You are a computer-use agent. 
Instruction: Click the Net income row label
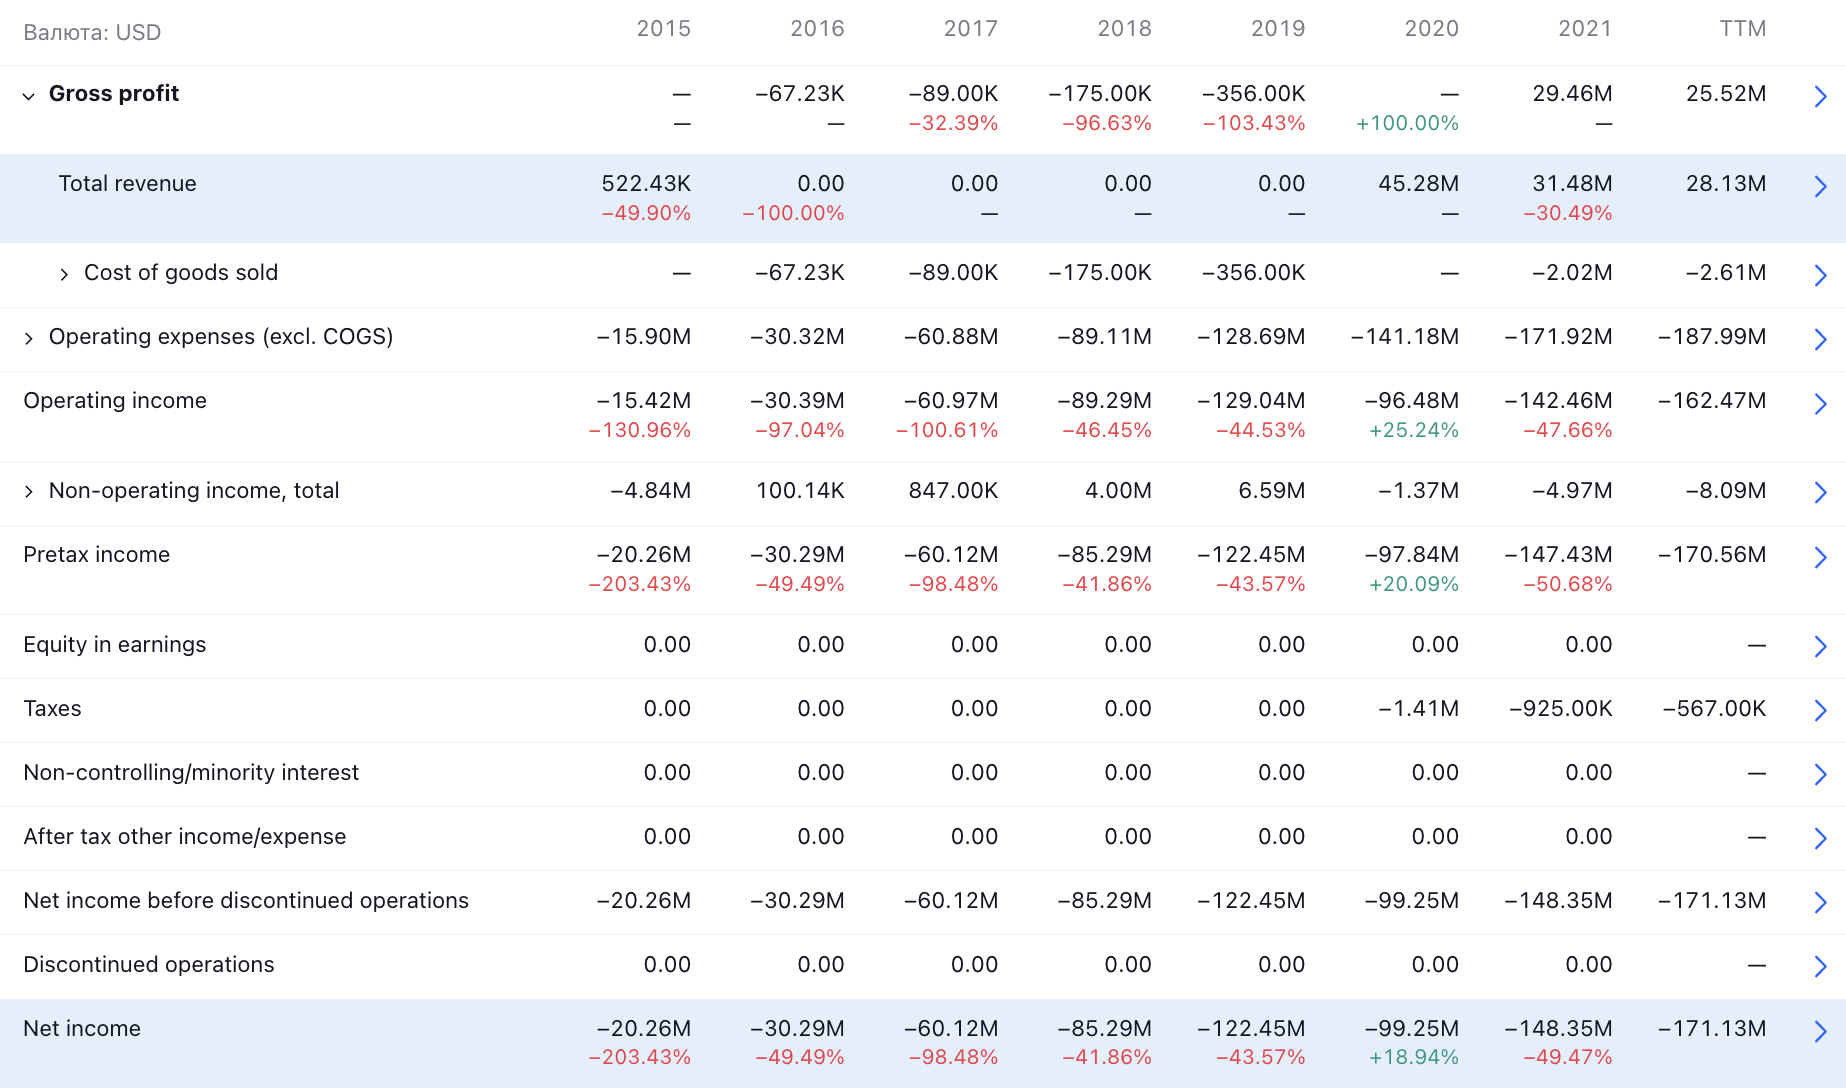(82, 1029)
